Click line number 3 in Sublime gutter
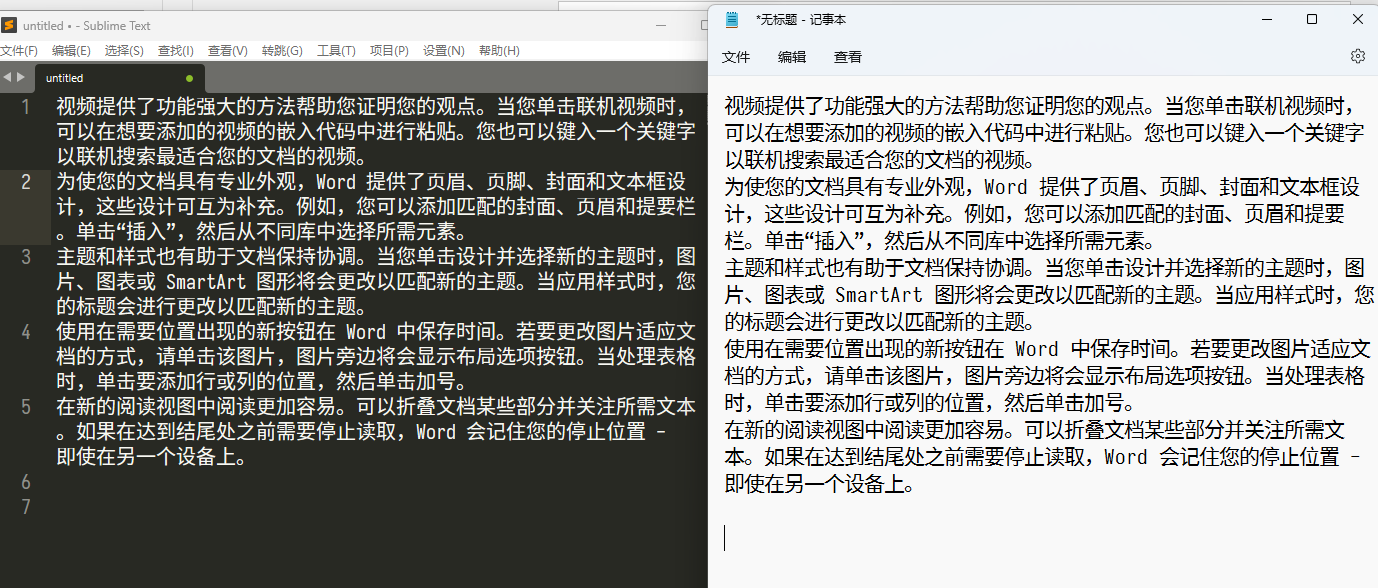 click(26, 257)
